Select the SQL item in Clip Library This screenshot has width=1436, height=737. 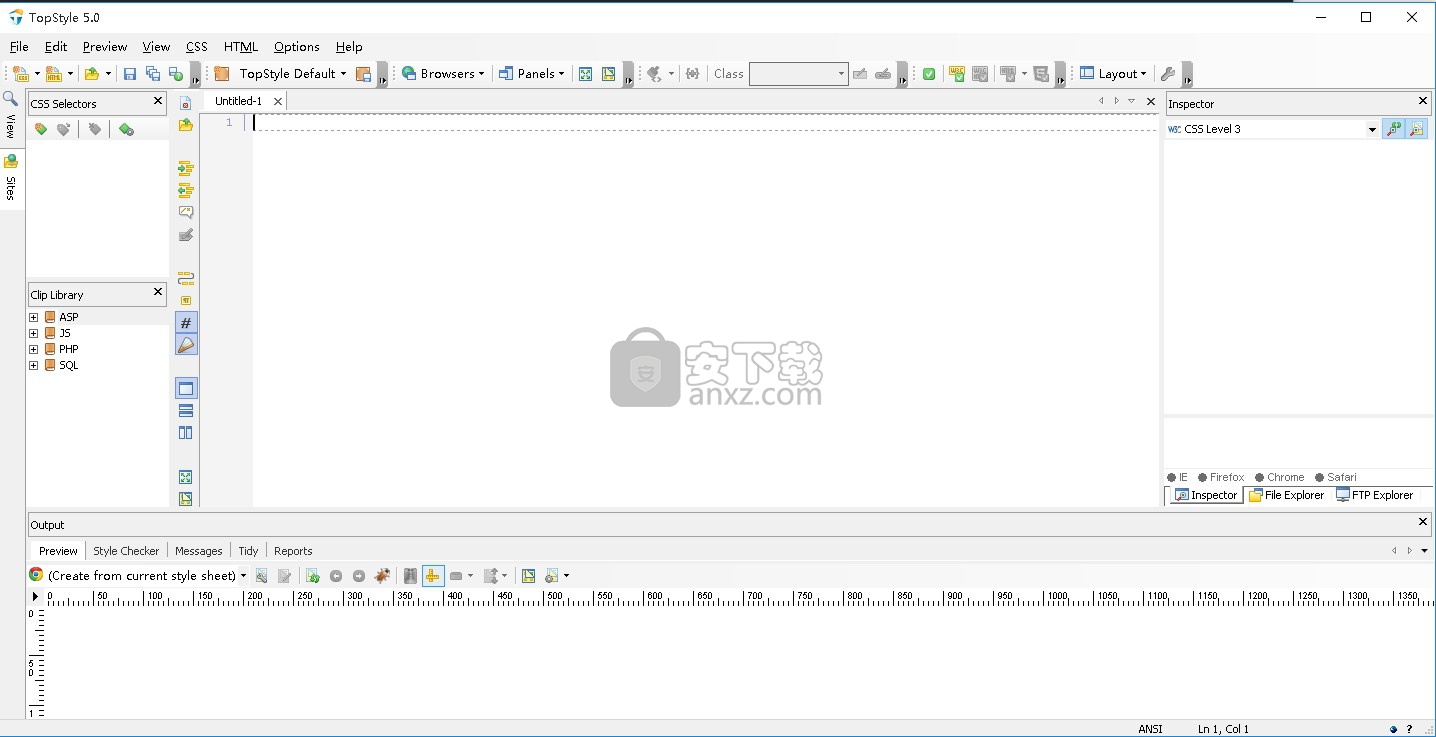tap(68, 365)
